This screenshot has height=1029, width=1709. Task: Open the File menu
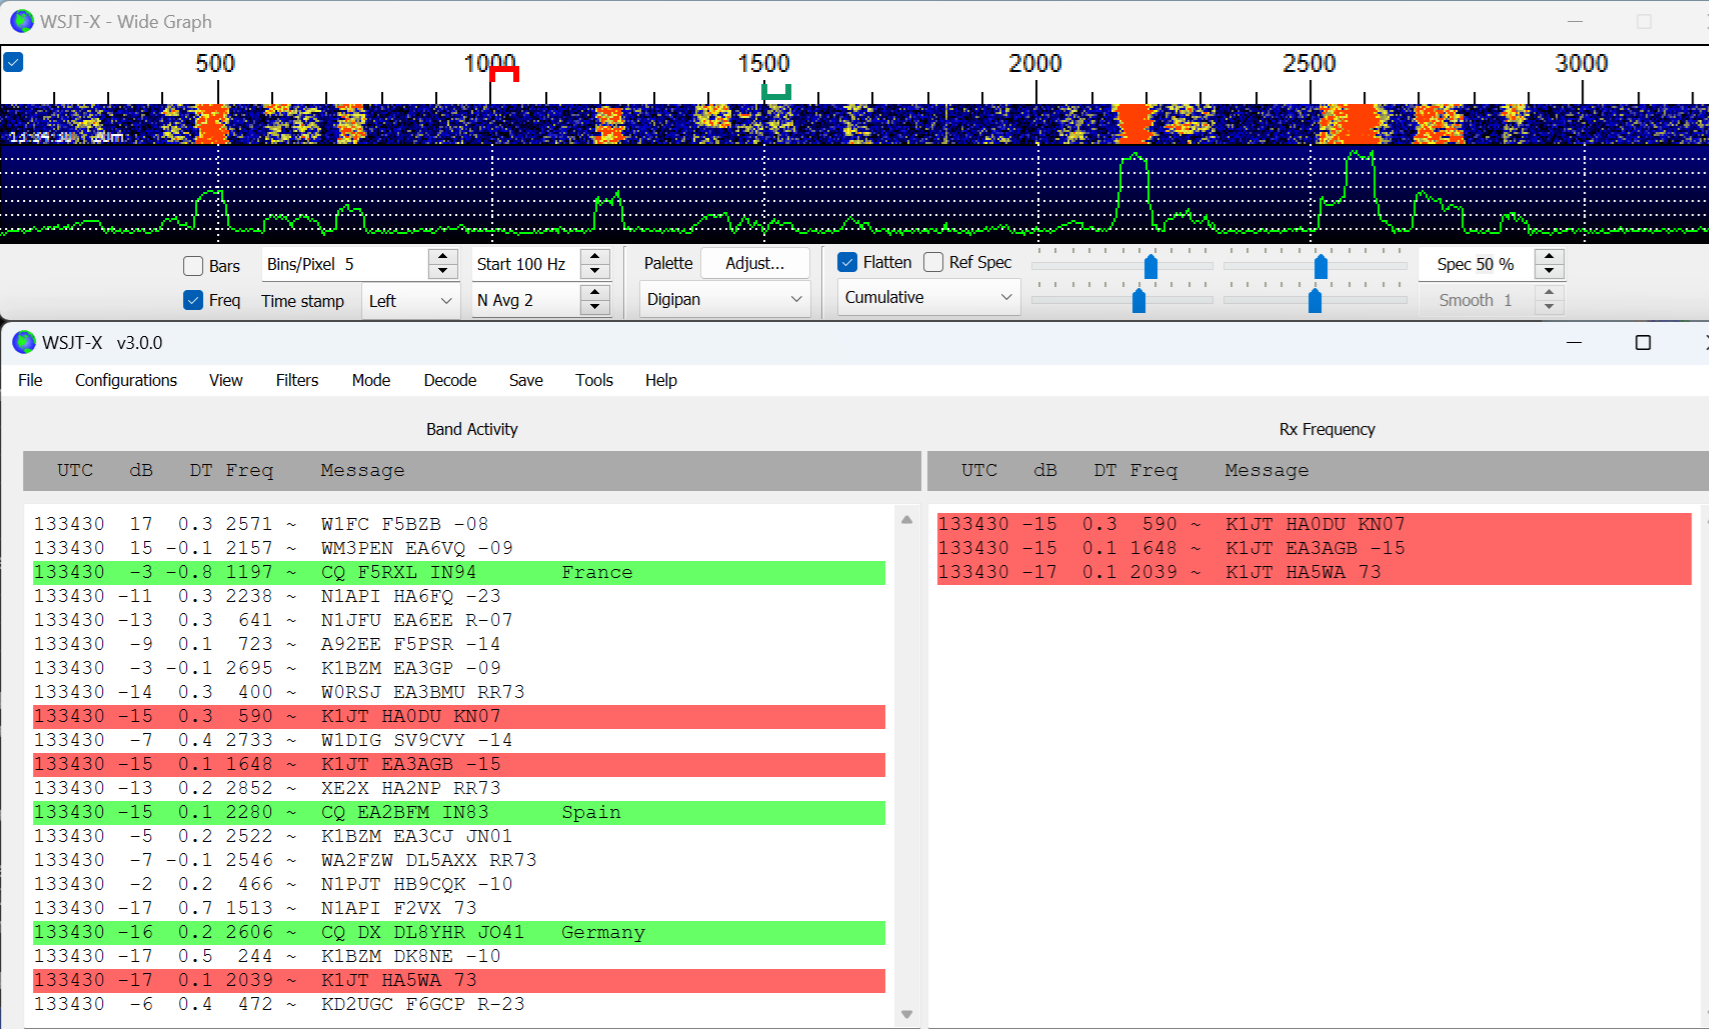pyautogui.click(x=30, y=380)
